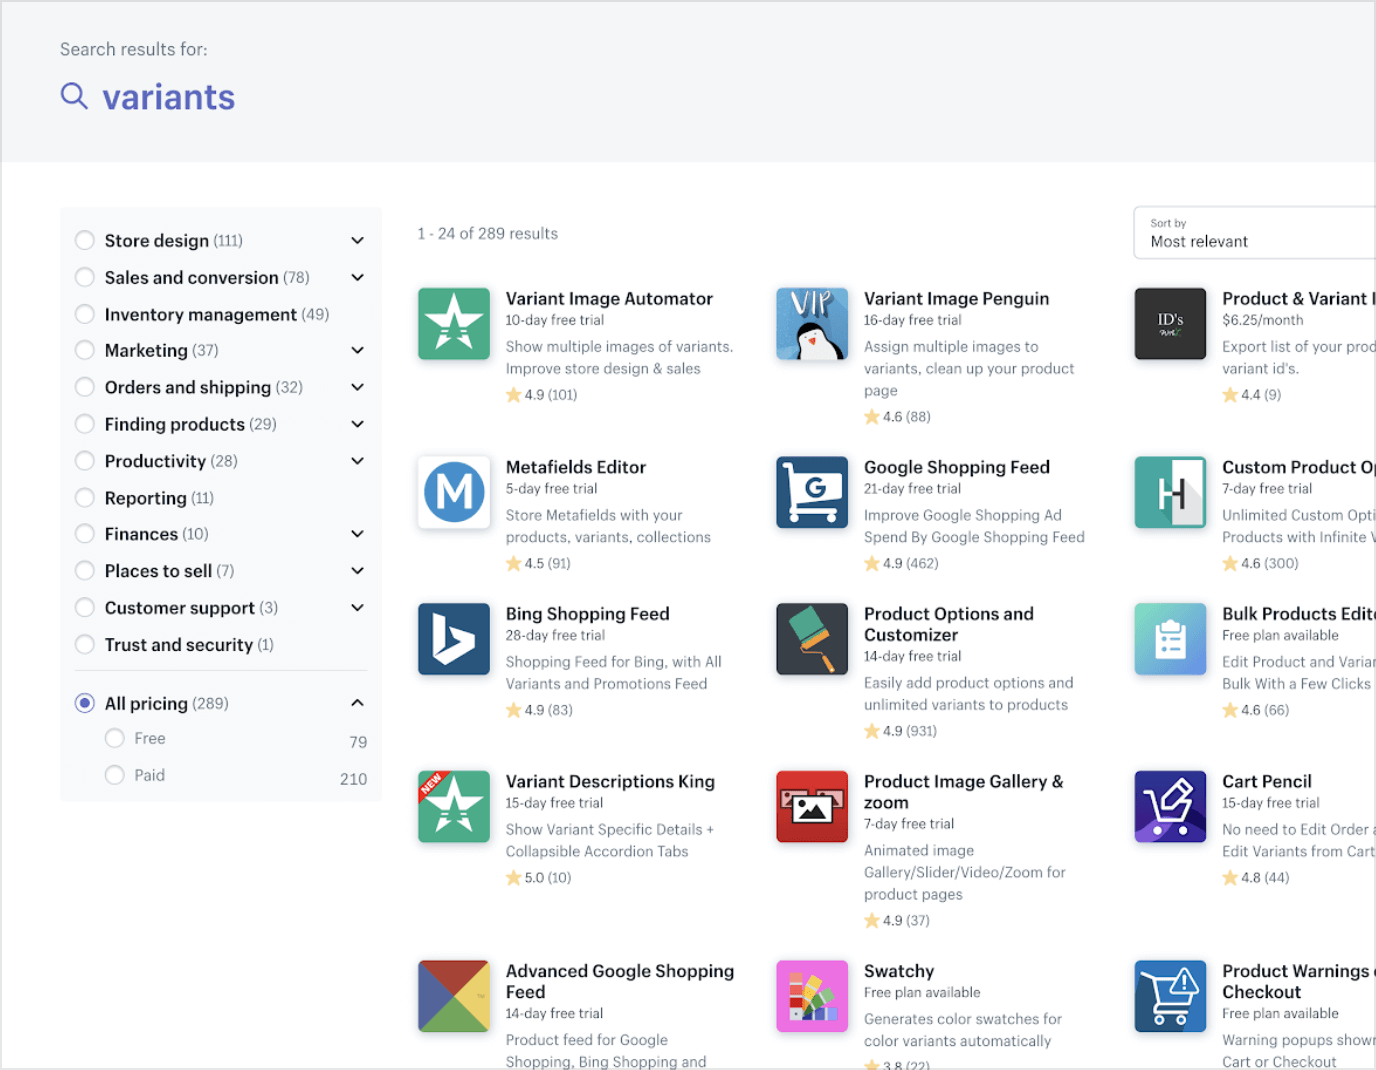
Task: Open Advanced Google Shopping Feed icon
Action: [x=454, y=996]
